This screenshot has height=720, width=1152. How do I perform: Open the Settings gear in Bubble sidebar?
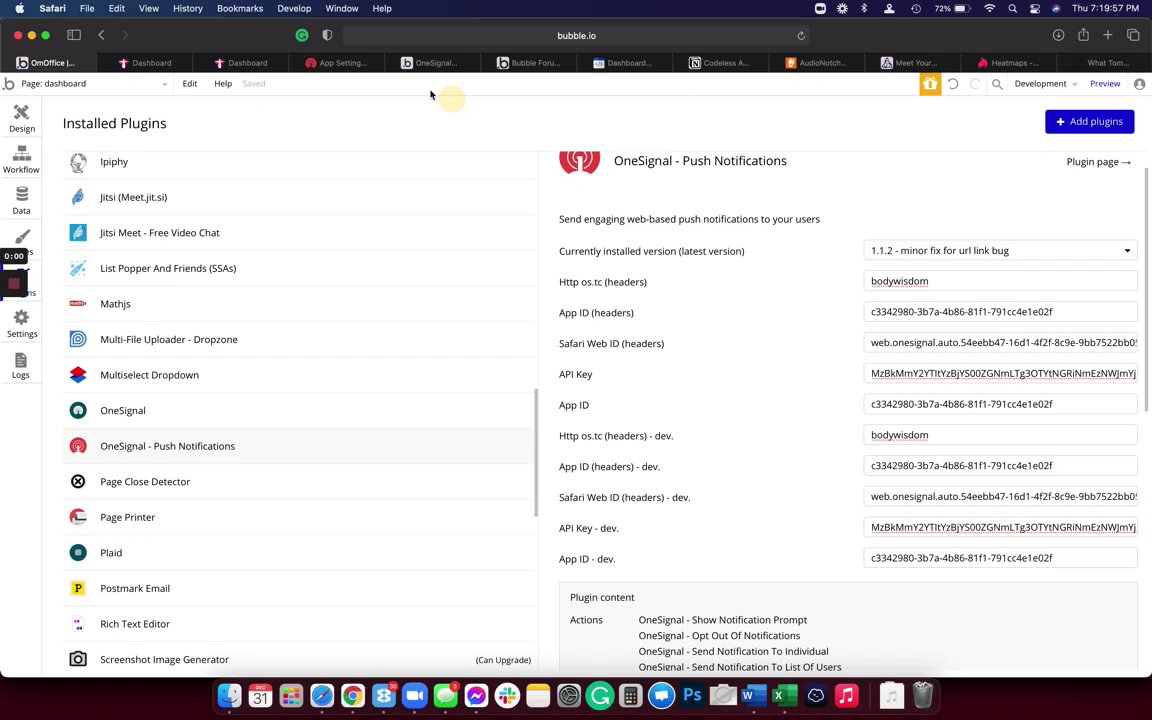point(21,324)
